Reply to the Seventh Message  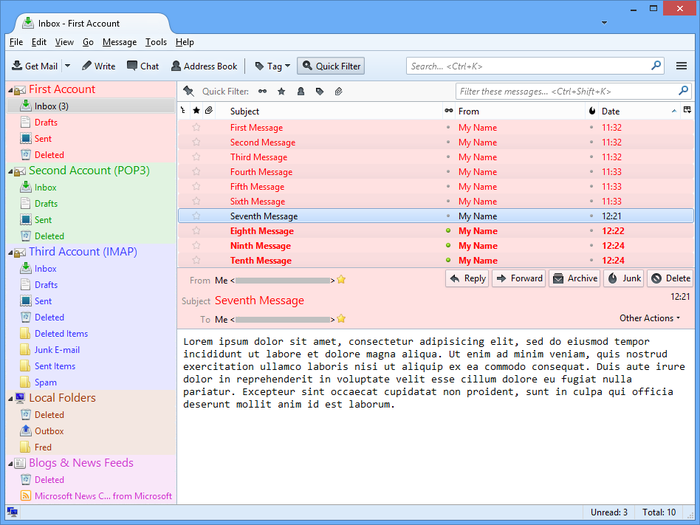[x=467, y=278]
